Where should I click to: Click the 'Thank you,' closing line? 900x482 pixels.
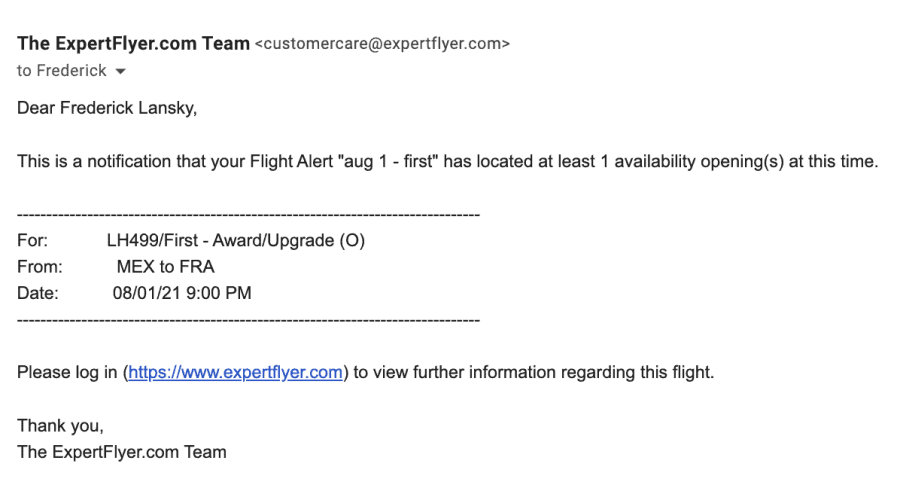[60, 426]
